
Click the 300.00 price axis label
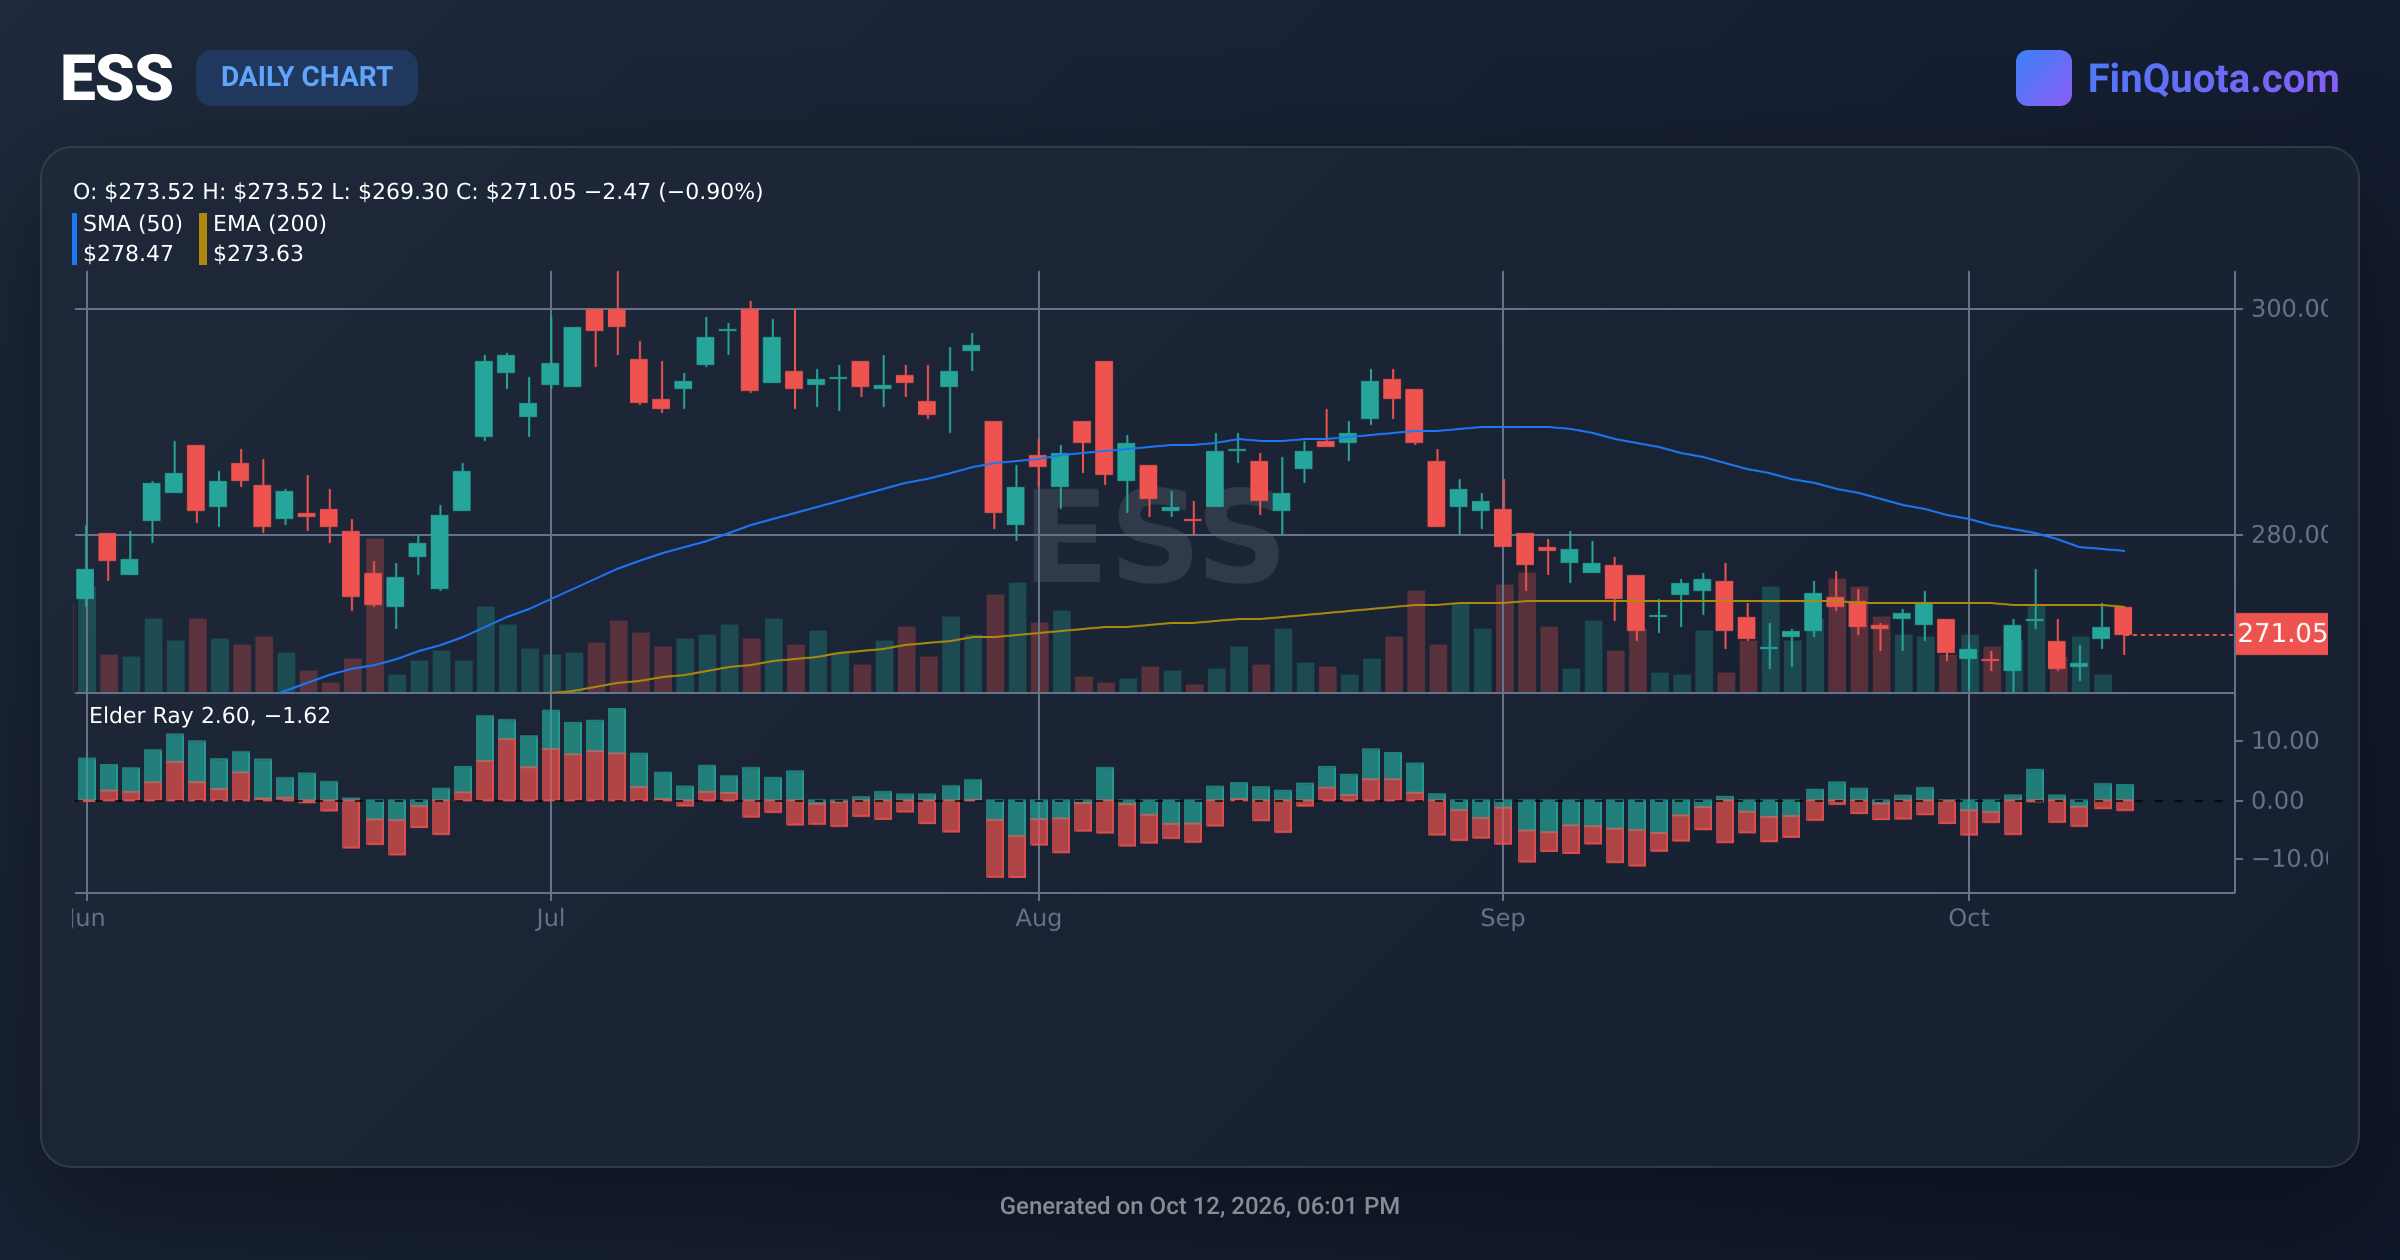tap(2289, 308)
